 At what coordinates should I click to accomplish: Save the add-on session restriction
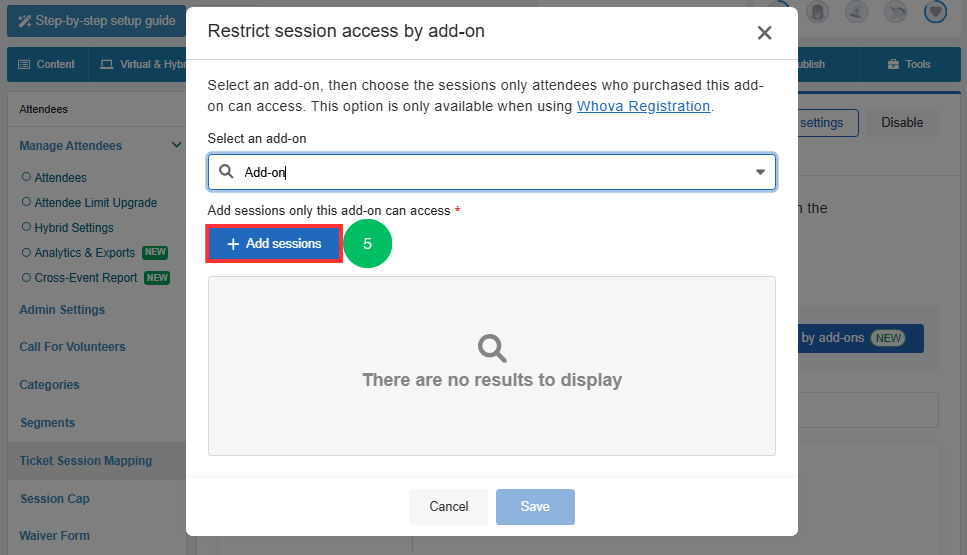pos(535,506)
